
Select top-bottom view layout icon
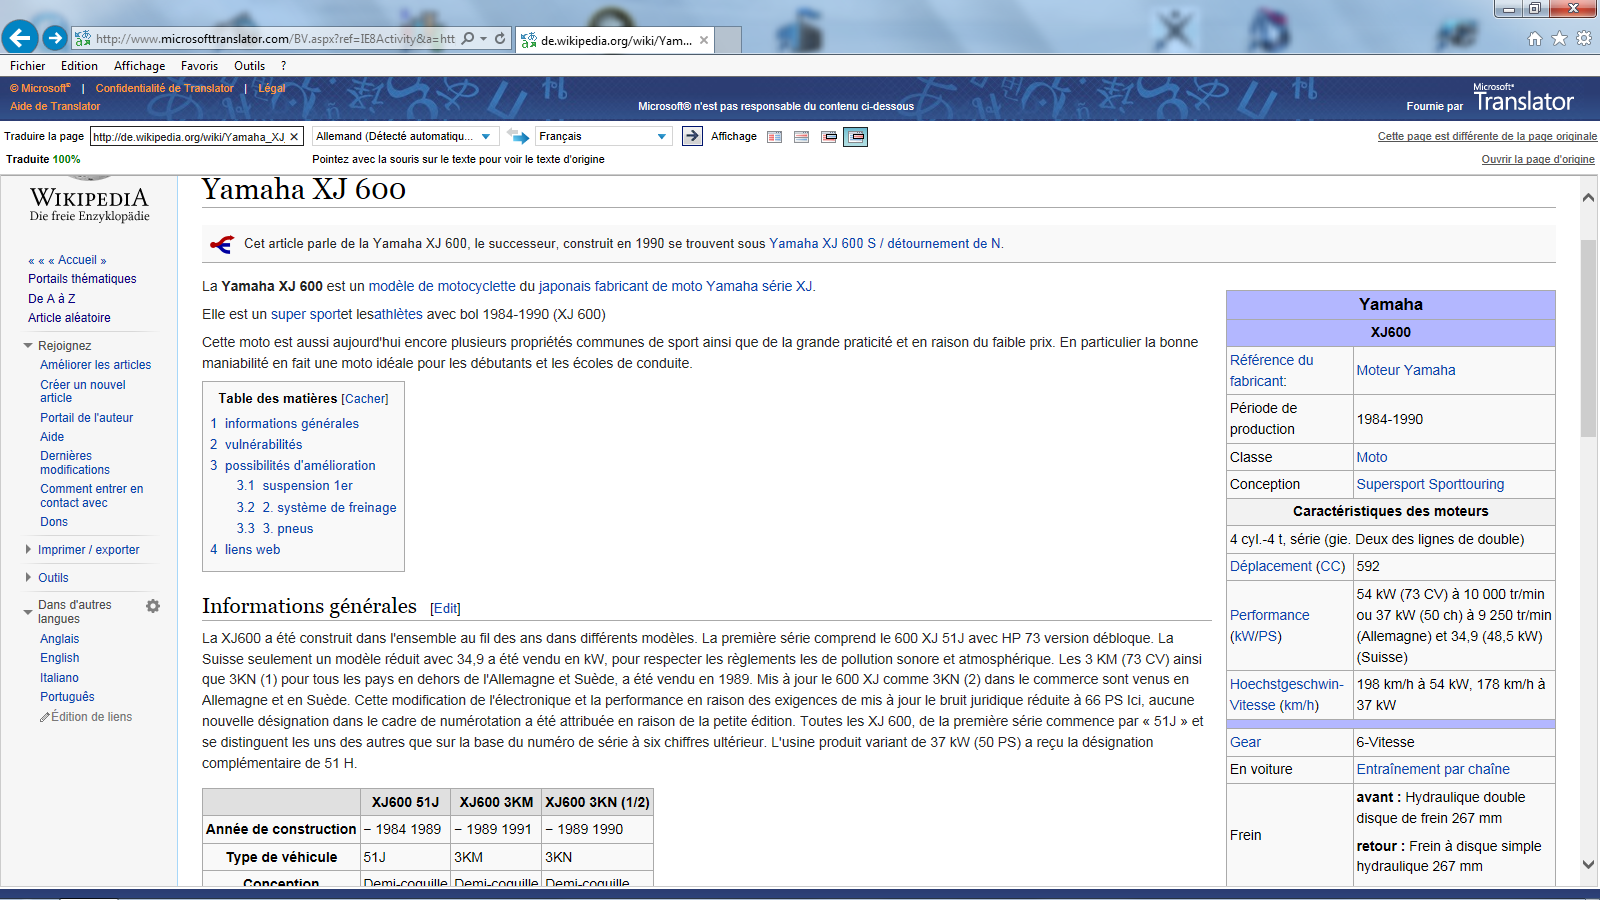coord(802,137)
